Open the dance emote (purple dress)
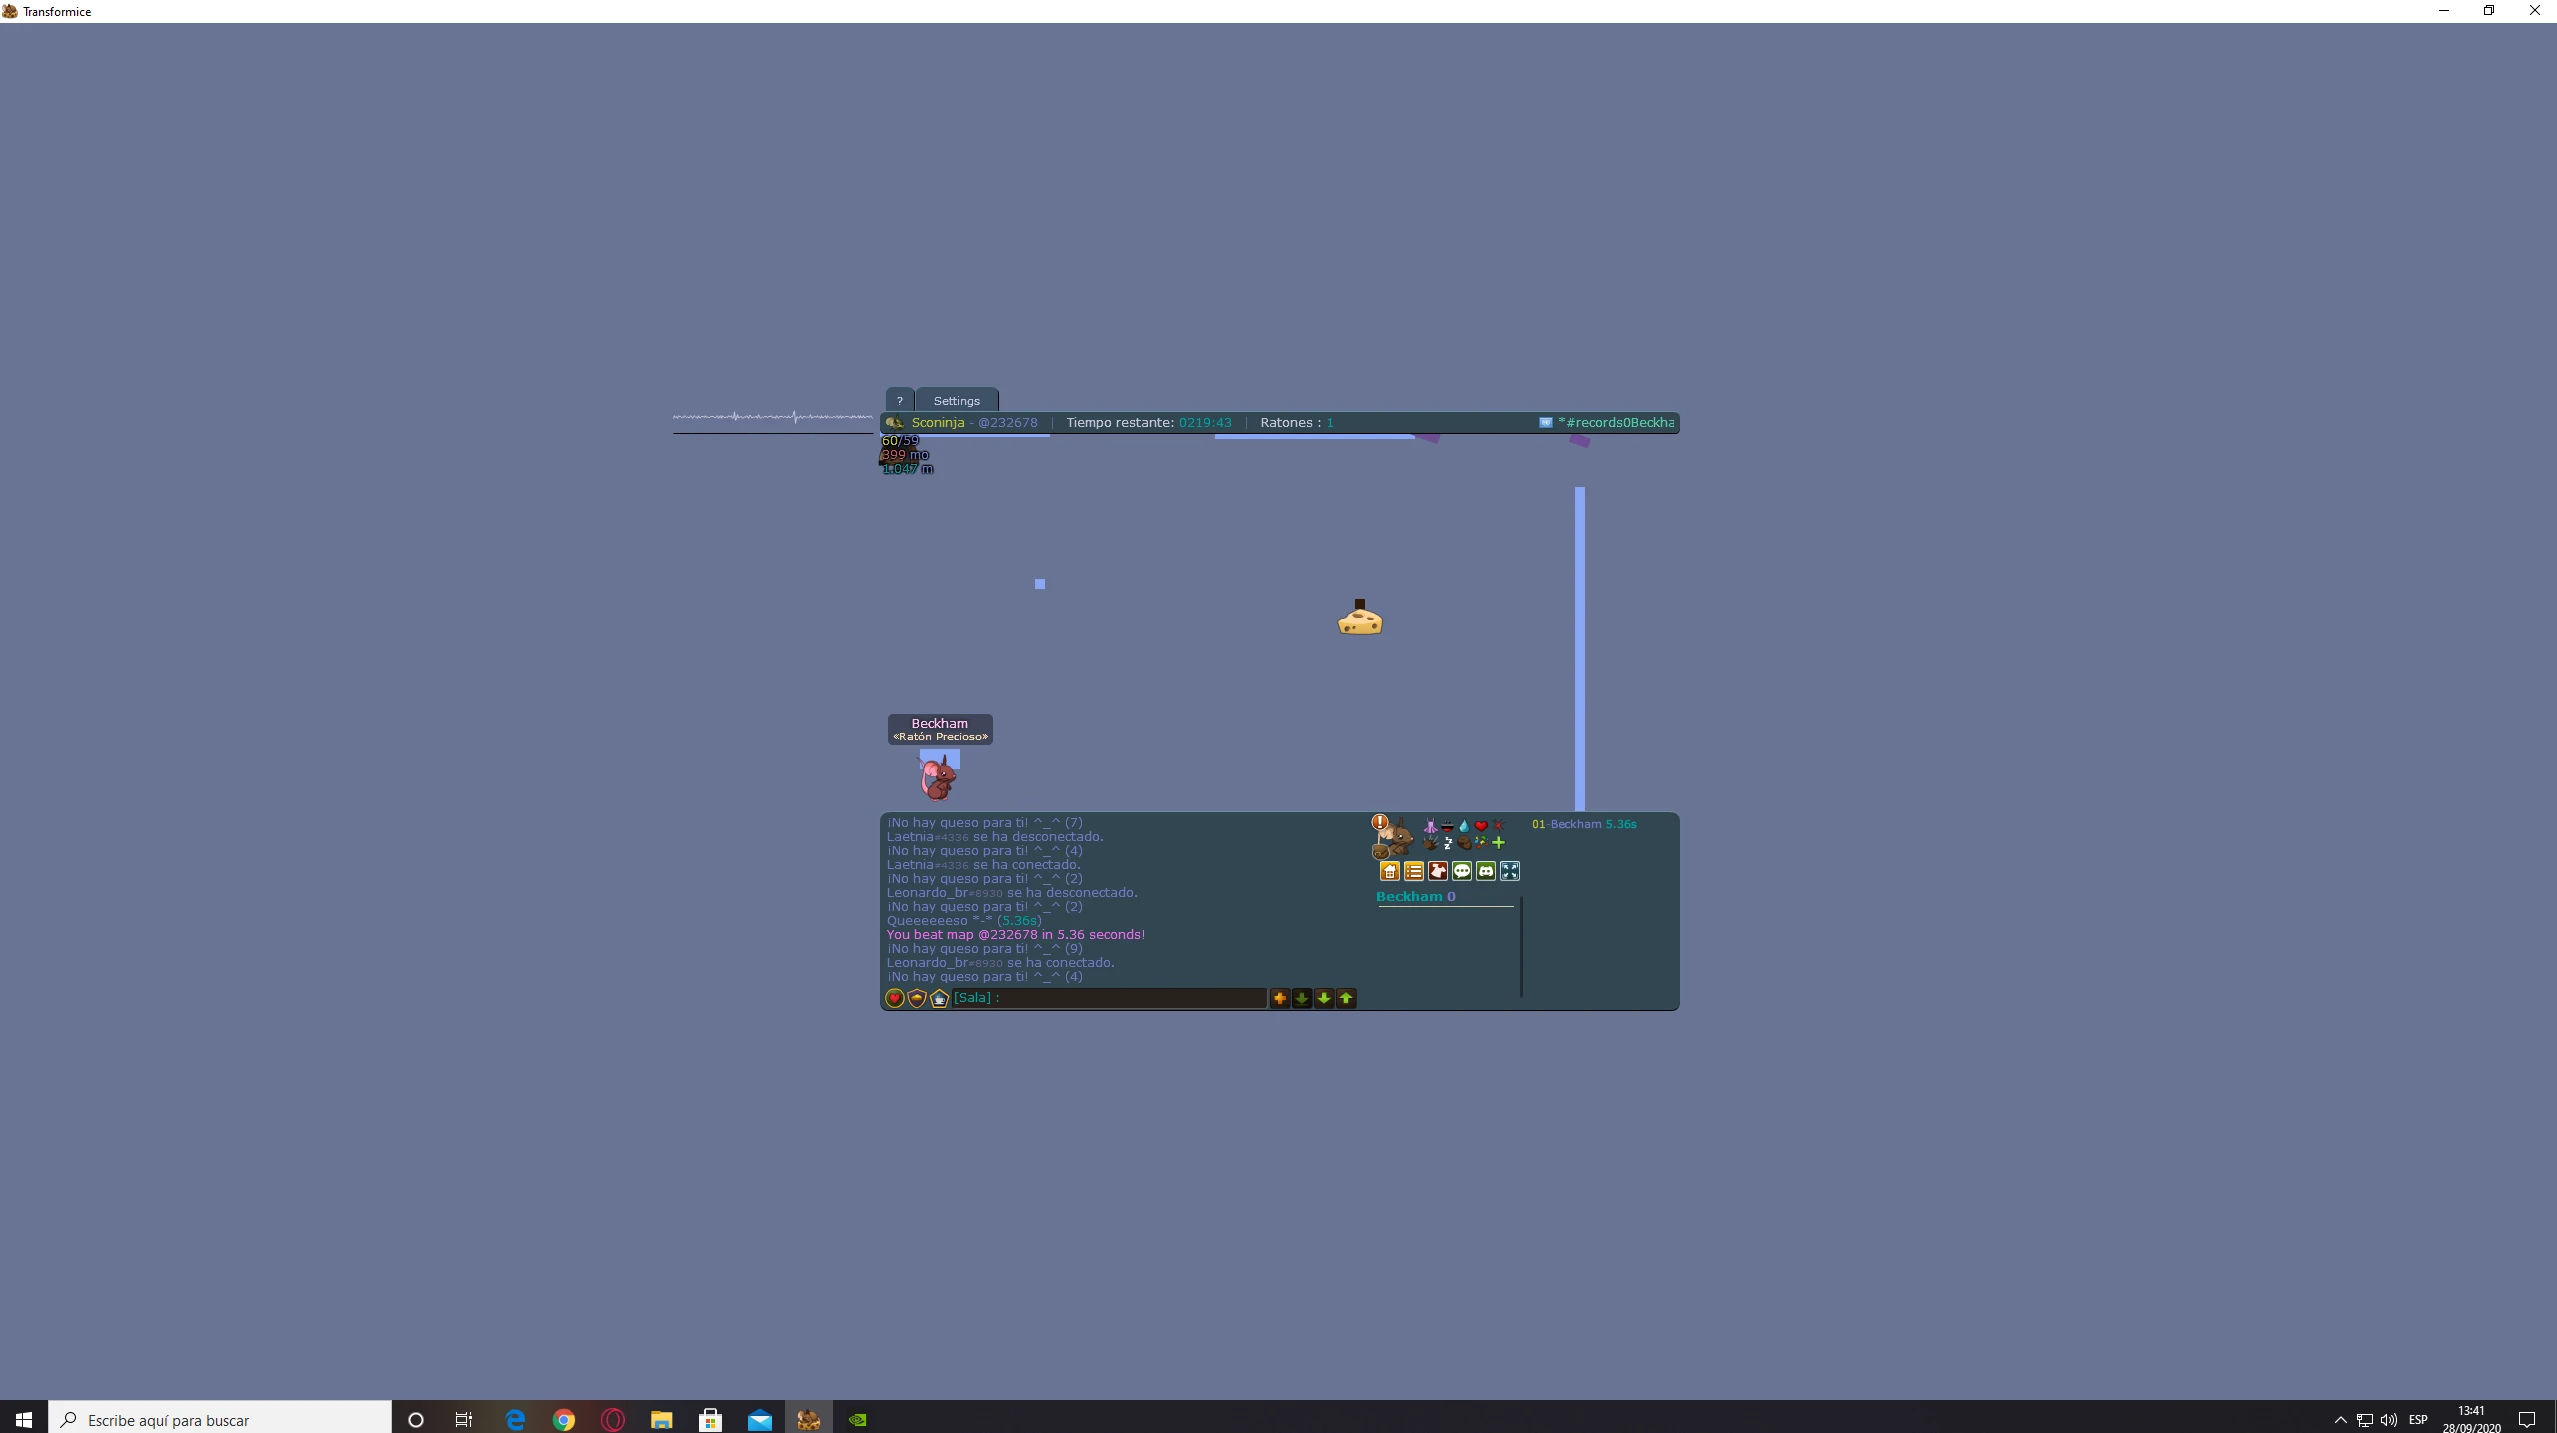This screenshot has height=1433, width=2557. click(1431, 826)
